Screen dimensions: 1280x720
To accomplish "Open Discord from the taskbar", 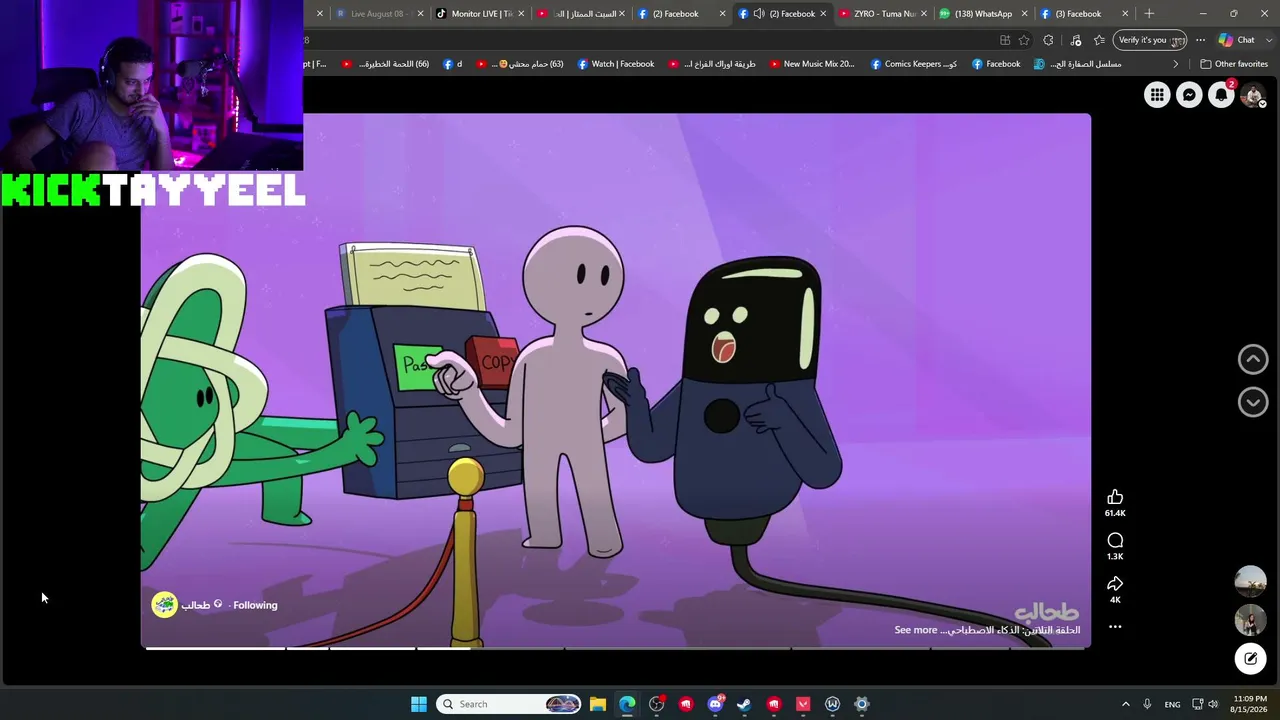I will coord(715,704).
